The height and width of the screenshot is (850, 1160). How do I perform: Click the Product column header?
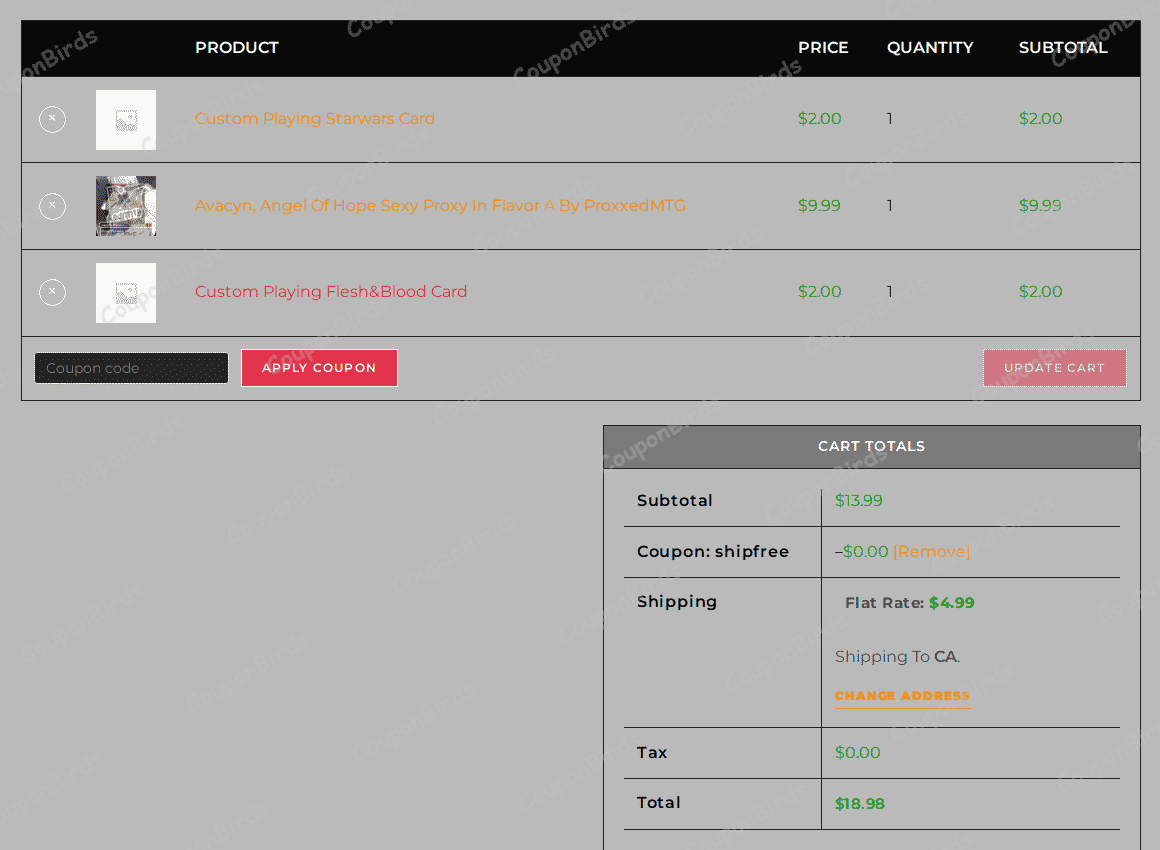point(237,48)
